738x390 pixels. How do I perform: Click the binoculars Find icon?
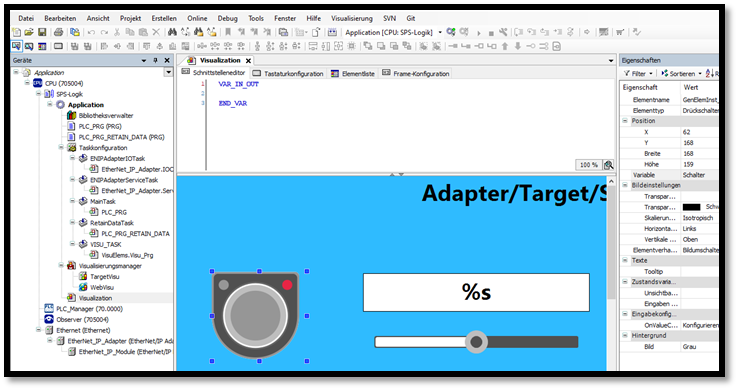click(x=172, y=32)
